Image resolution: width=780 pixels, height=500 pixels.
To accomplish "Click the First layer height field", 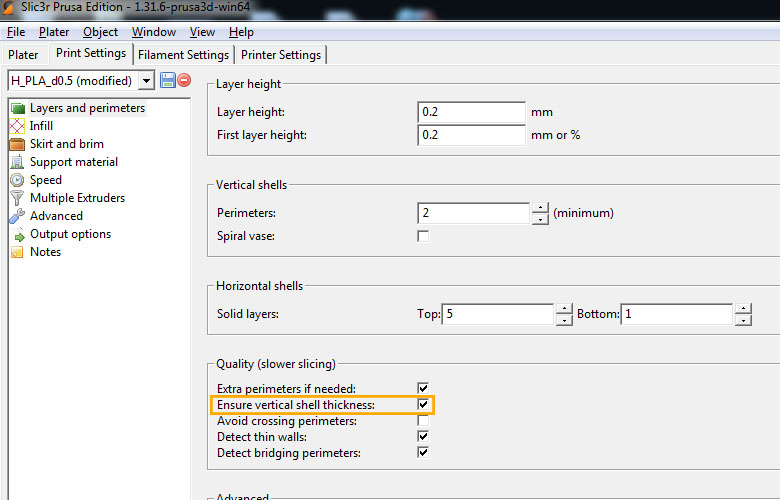I will [472, 135].
